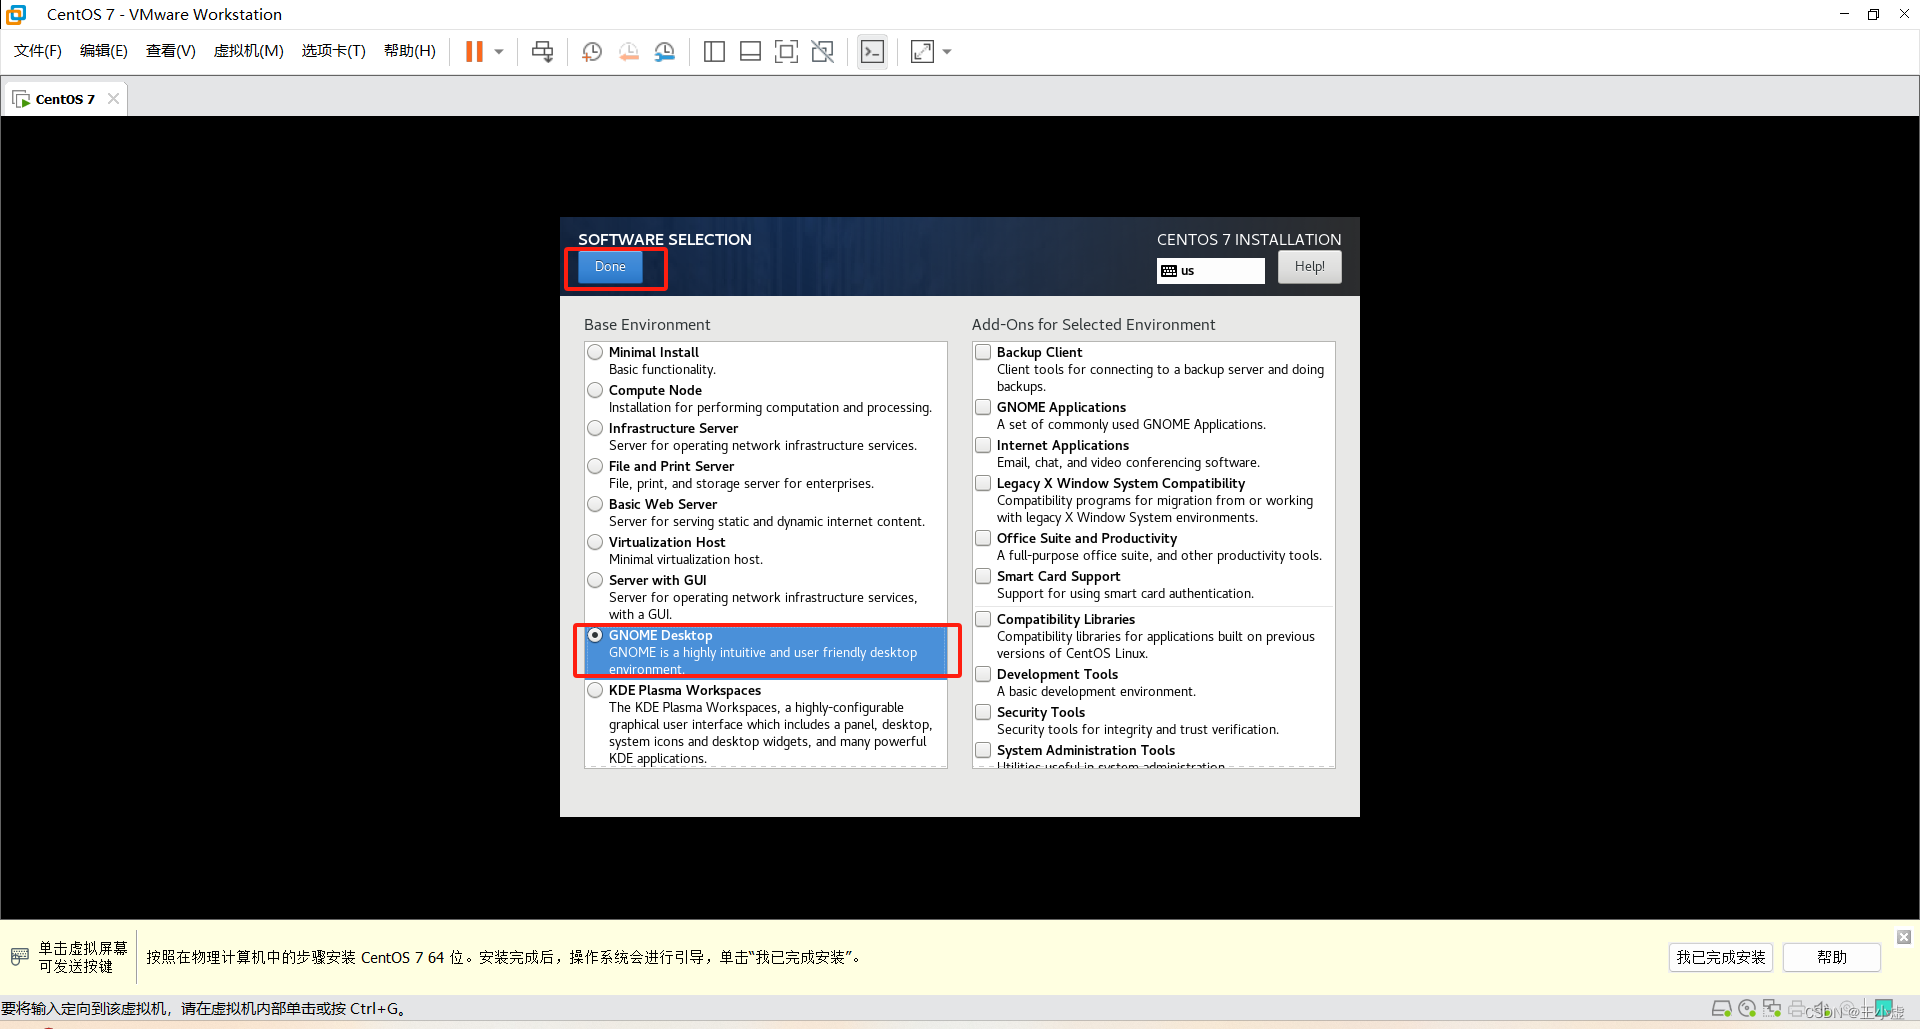1920x1029 pixels.
Task: Choose the Server with GUI environment
Action: 595,580
